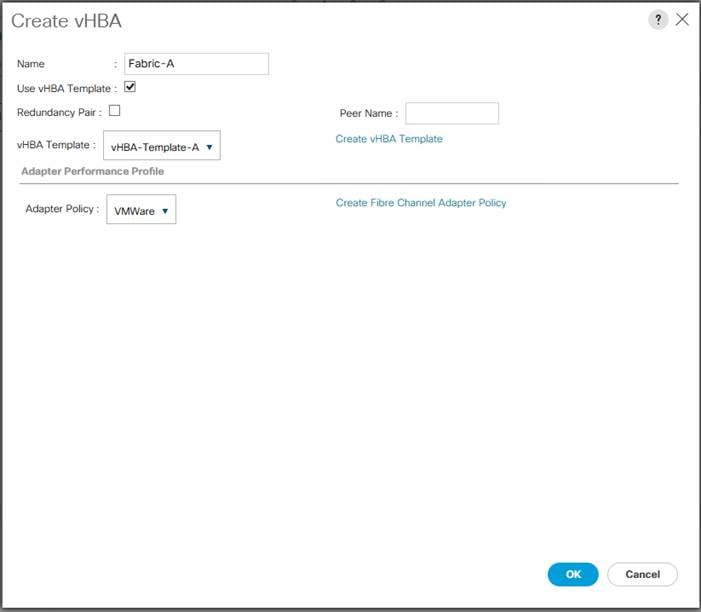
Task: Click the Peer Name label
Action: pos(366,113)
